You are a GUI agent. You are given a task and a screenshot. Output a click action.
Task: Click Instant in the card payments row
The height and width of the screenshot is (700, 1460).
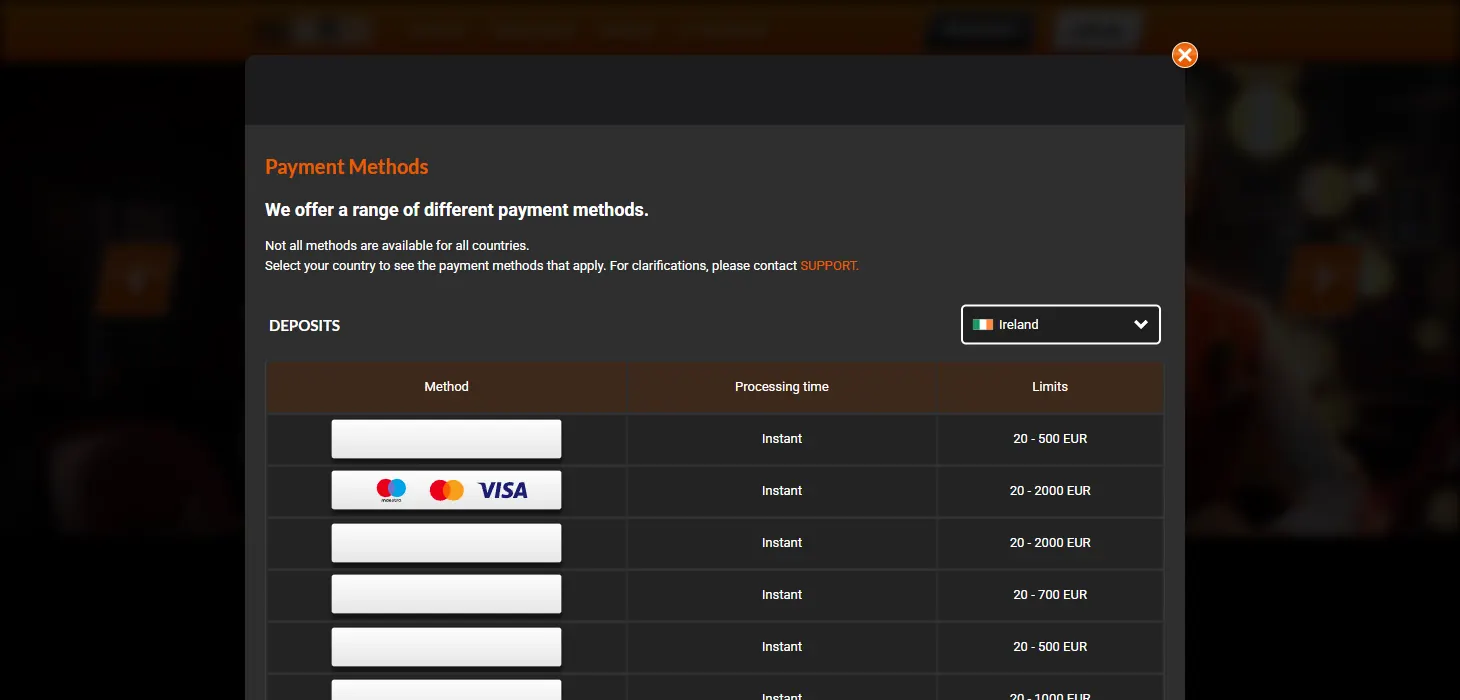[782, 490]
